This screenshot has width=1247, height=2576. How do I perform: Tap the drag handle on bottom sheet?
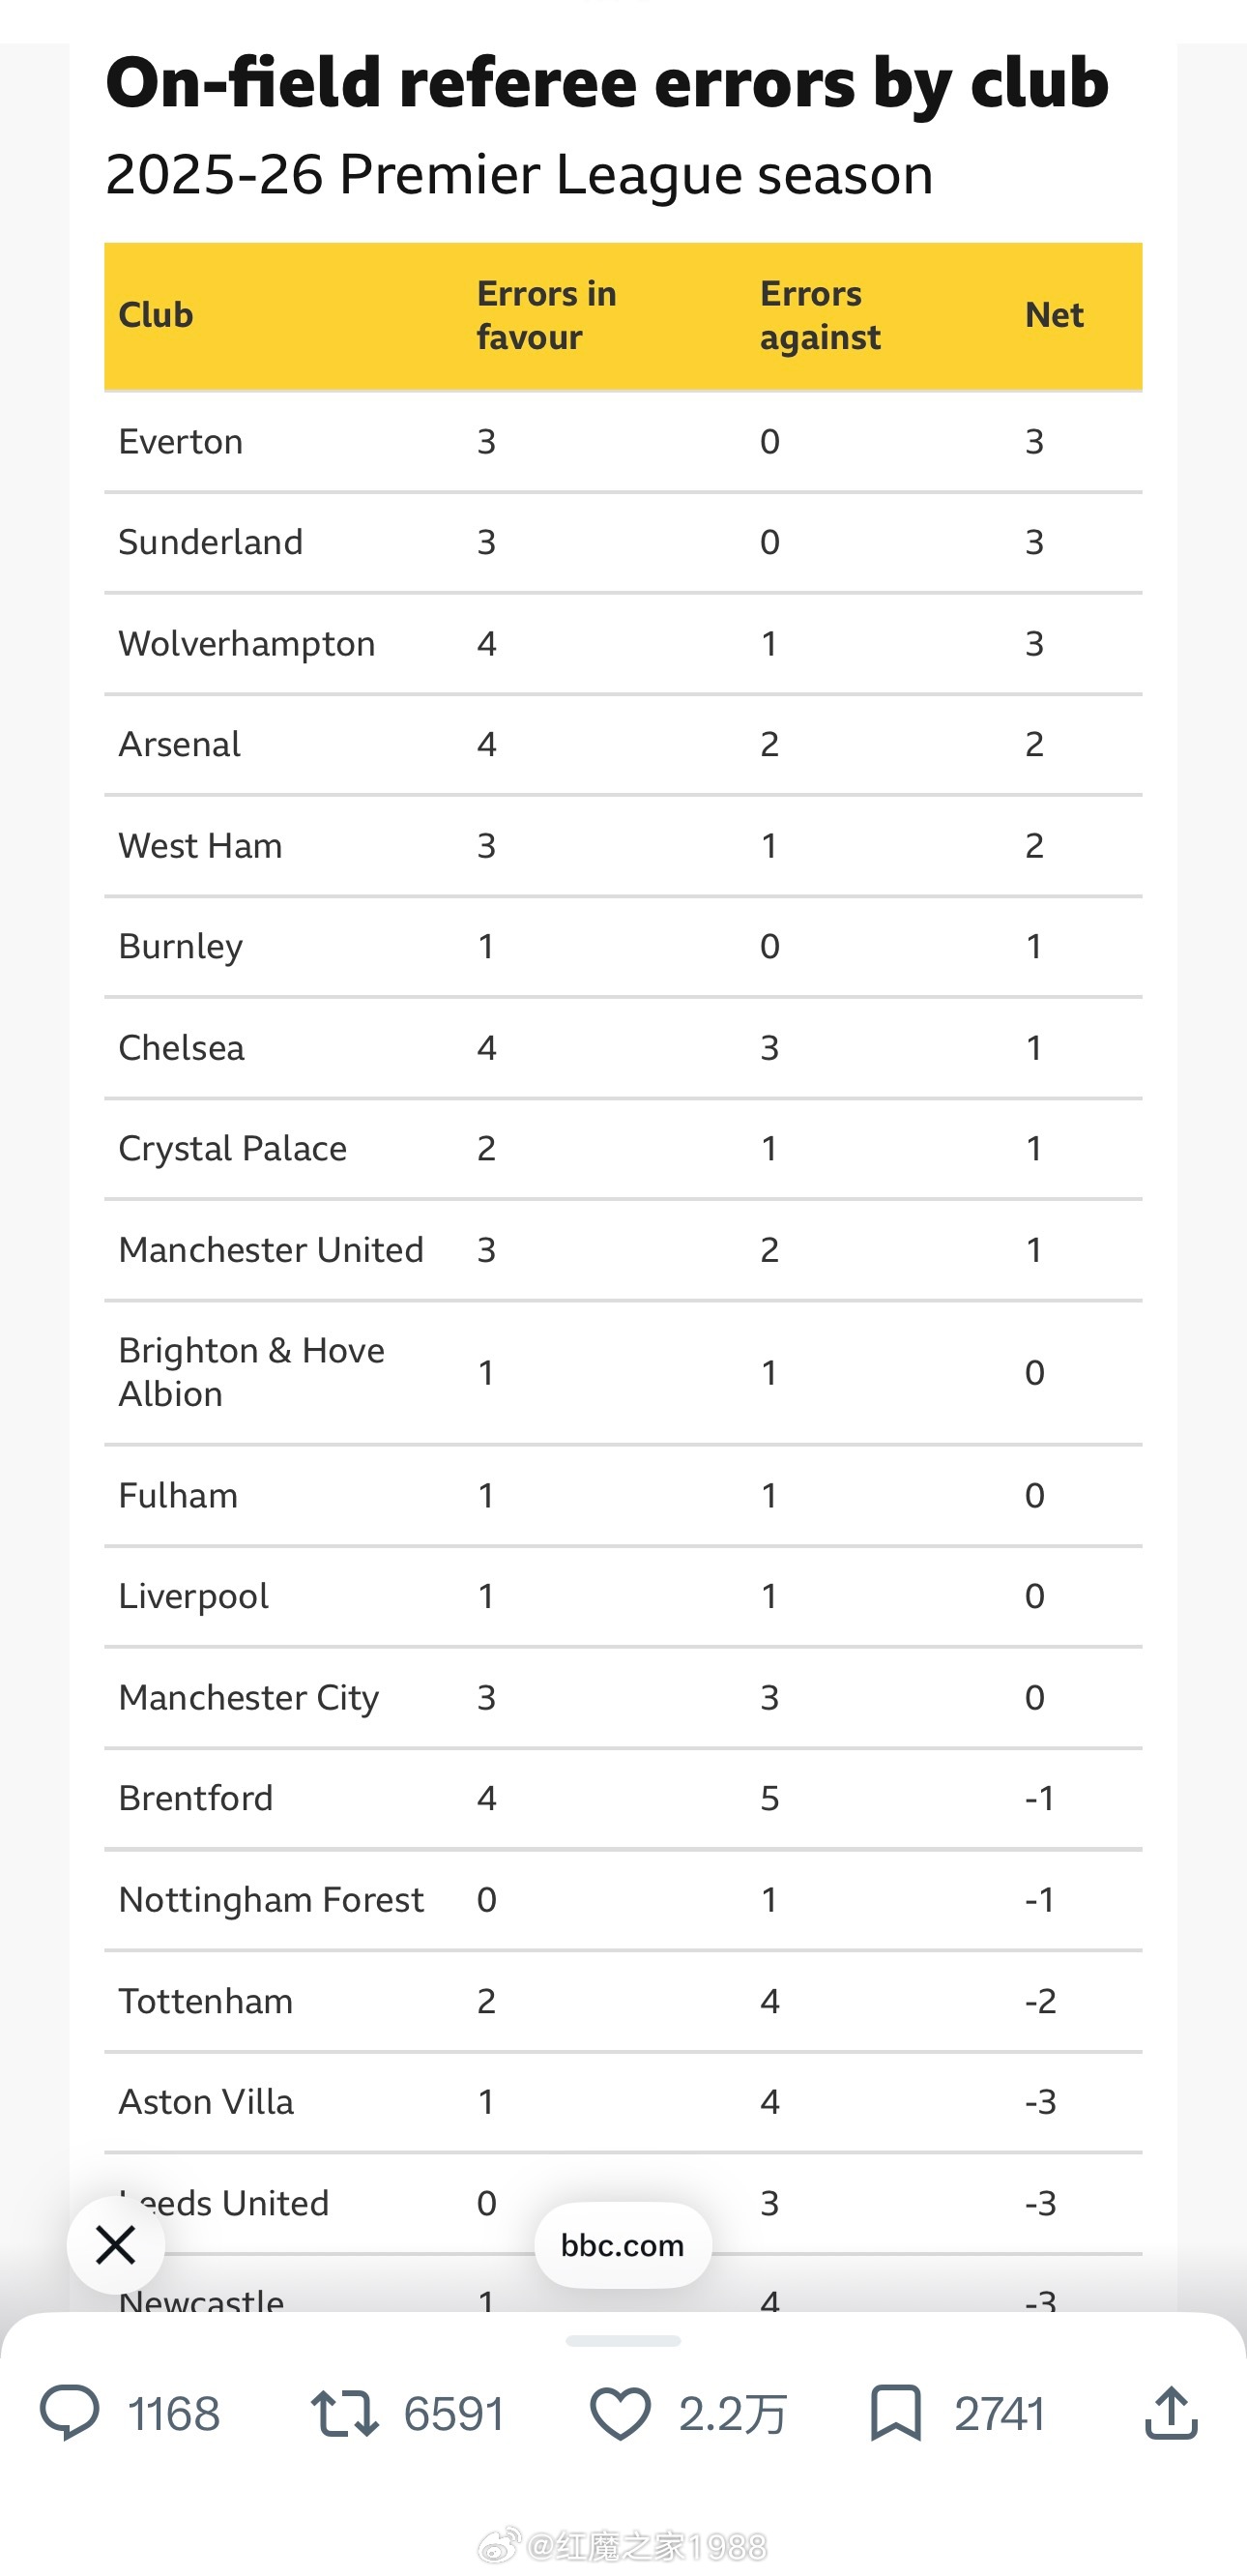point(623,2341)
